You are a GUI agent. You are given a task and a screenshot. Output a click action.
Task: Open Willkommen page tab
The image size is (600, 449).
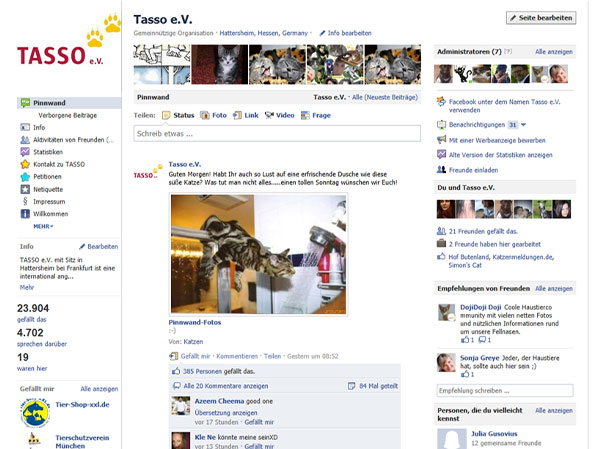tap(51, 214)
